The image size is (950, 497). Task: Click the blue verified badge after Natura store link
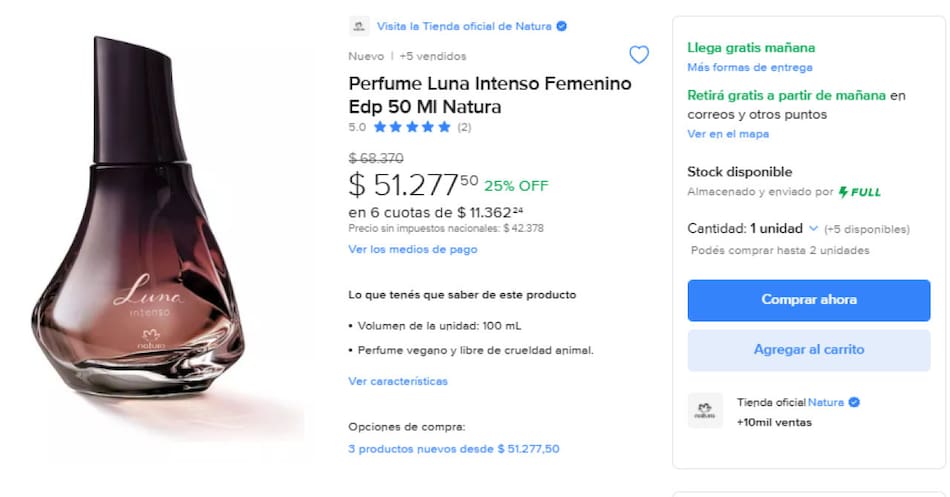coord(562,26)
